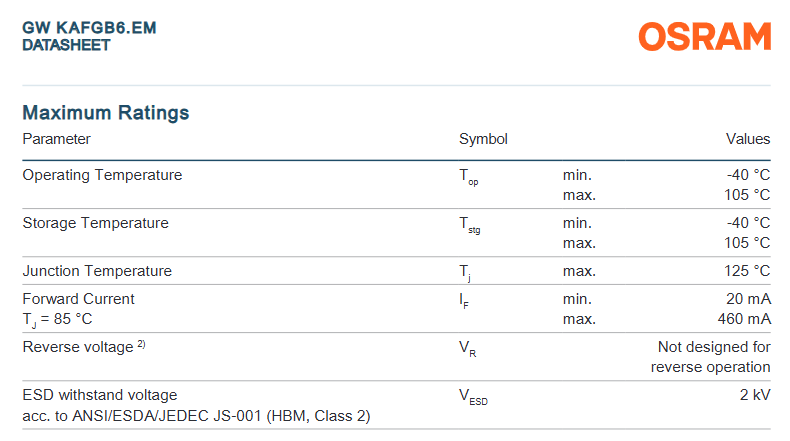This screenshot has width=790, height=441.
Task: Click the Maximum Ratings heading
Action: tap(106, 113)
